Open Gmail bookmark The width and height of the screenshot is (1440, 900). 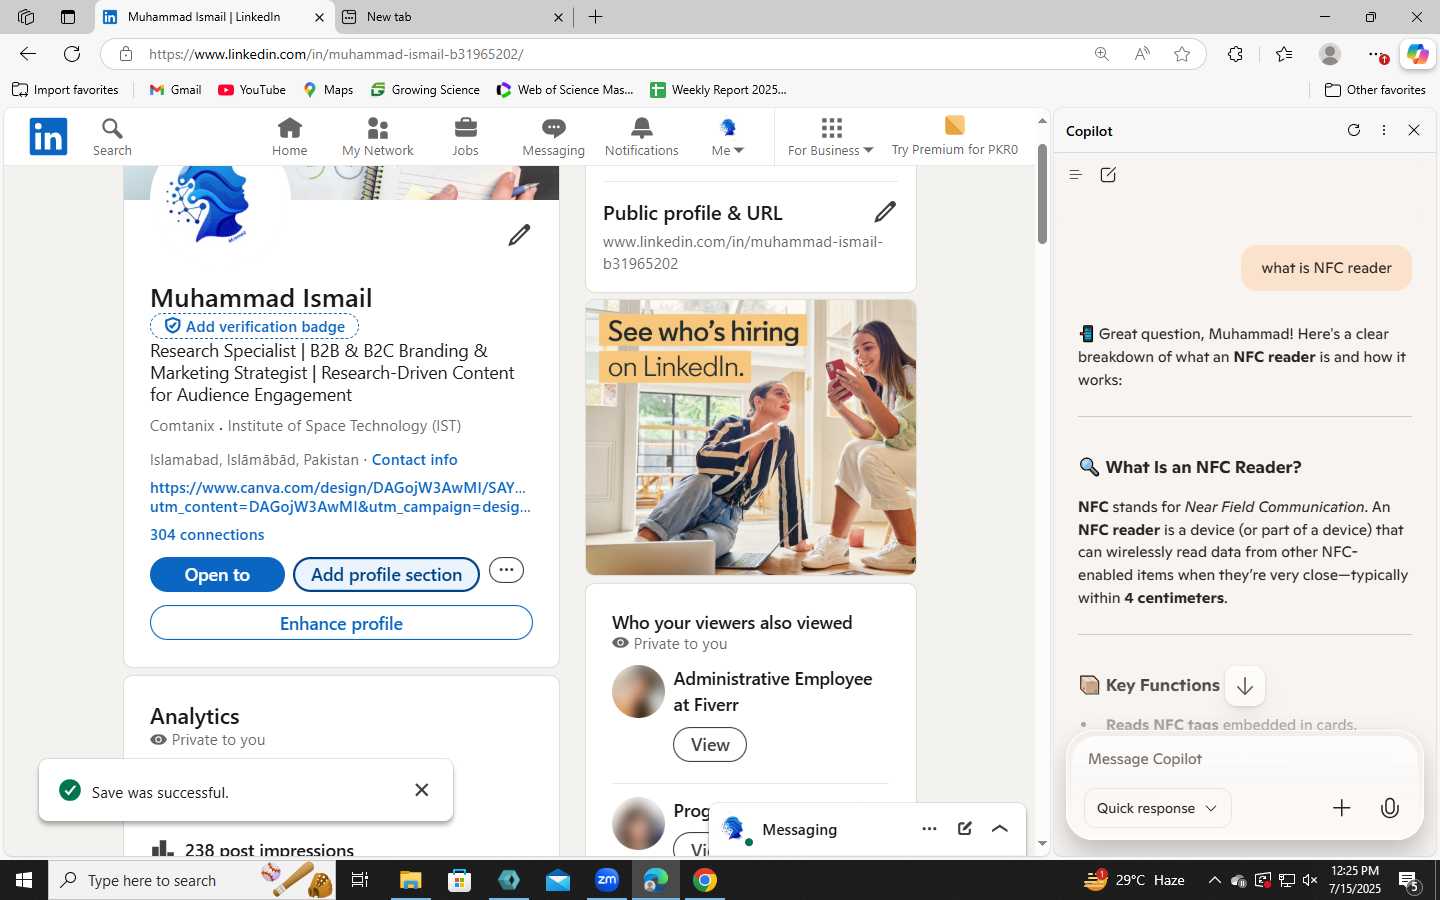pyautogui.click(x=175, y=90)
